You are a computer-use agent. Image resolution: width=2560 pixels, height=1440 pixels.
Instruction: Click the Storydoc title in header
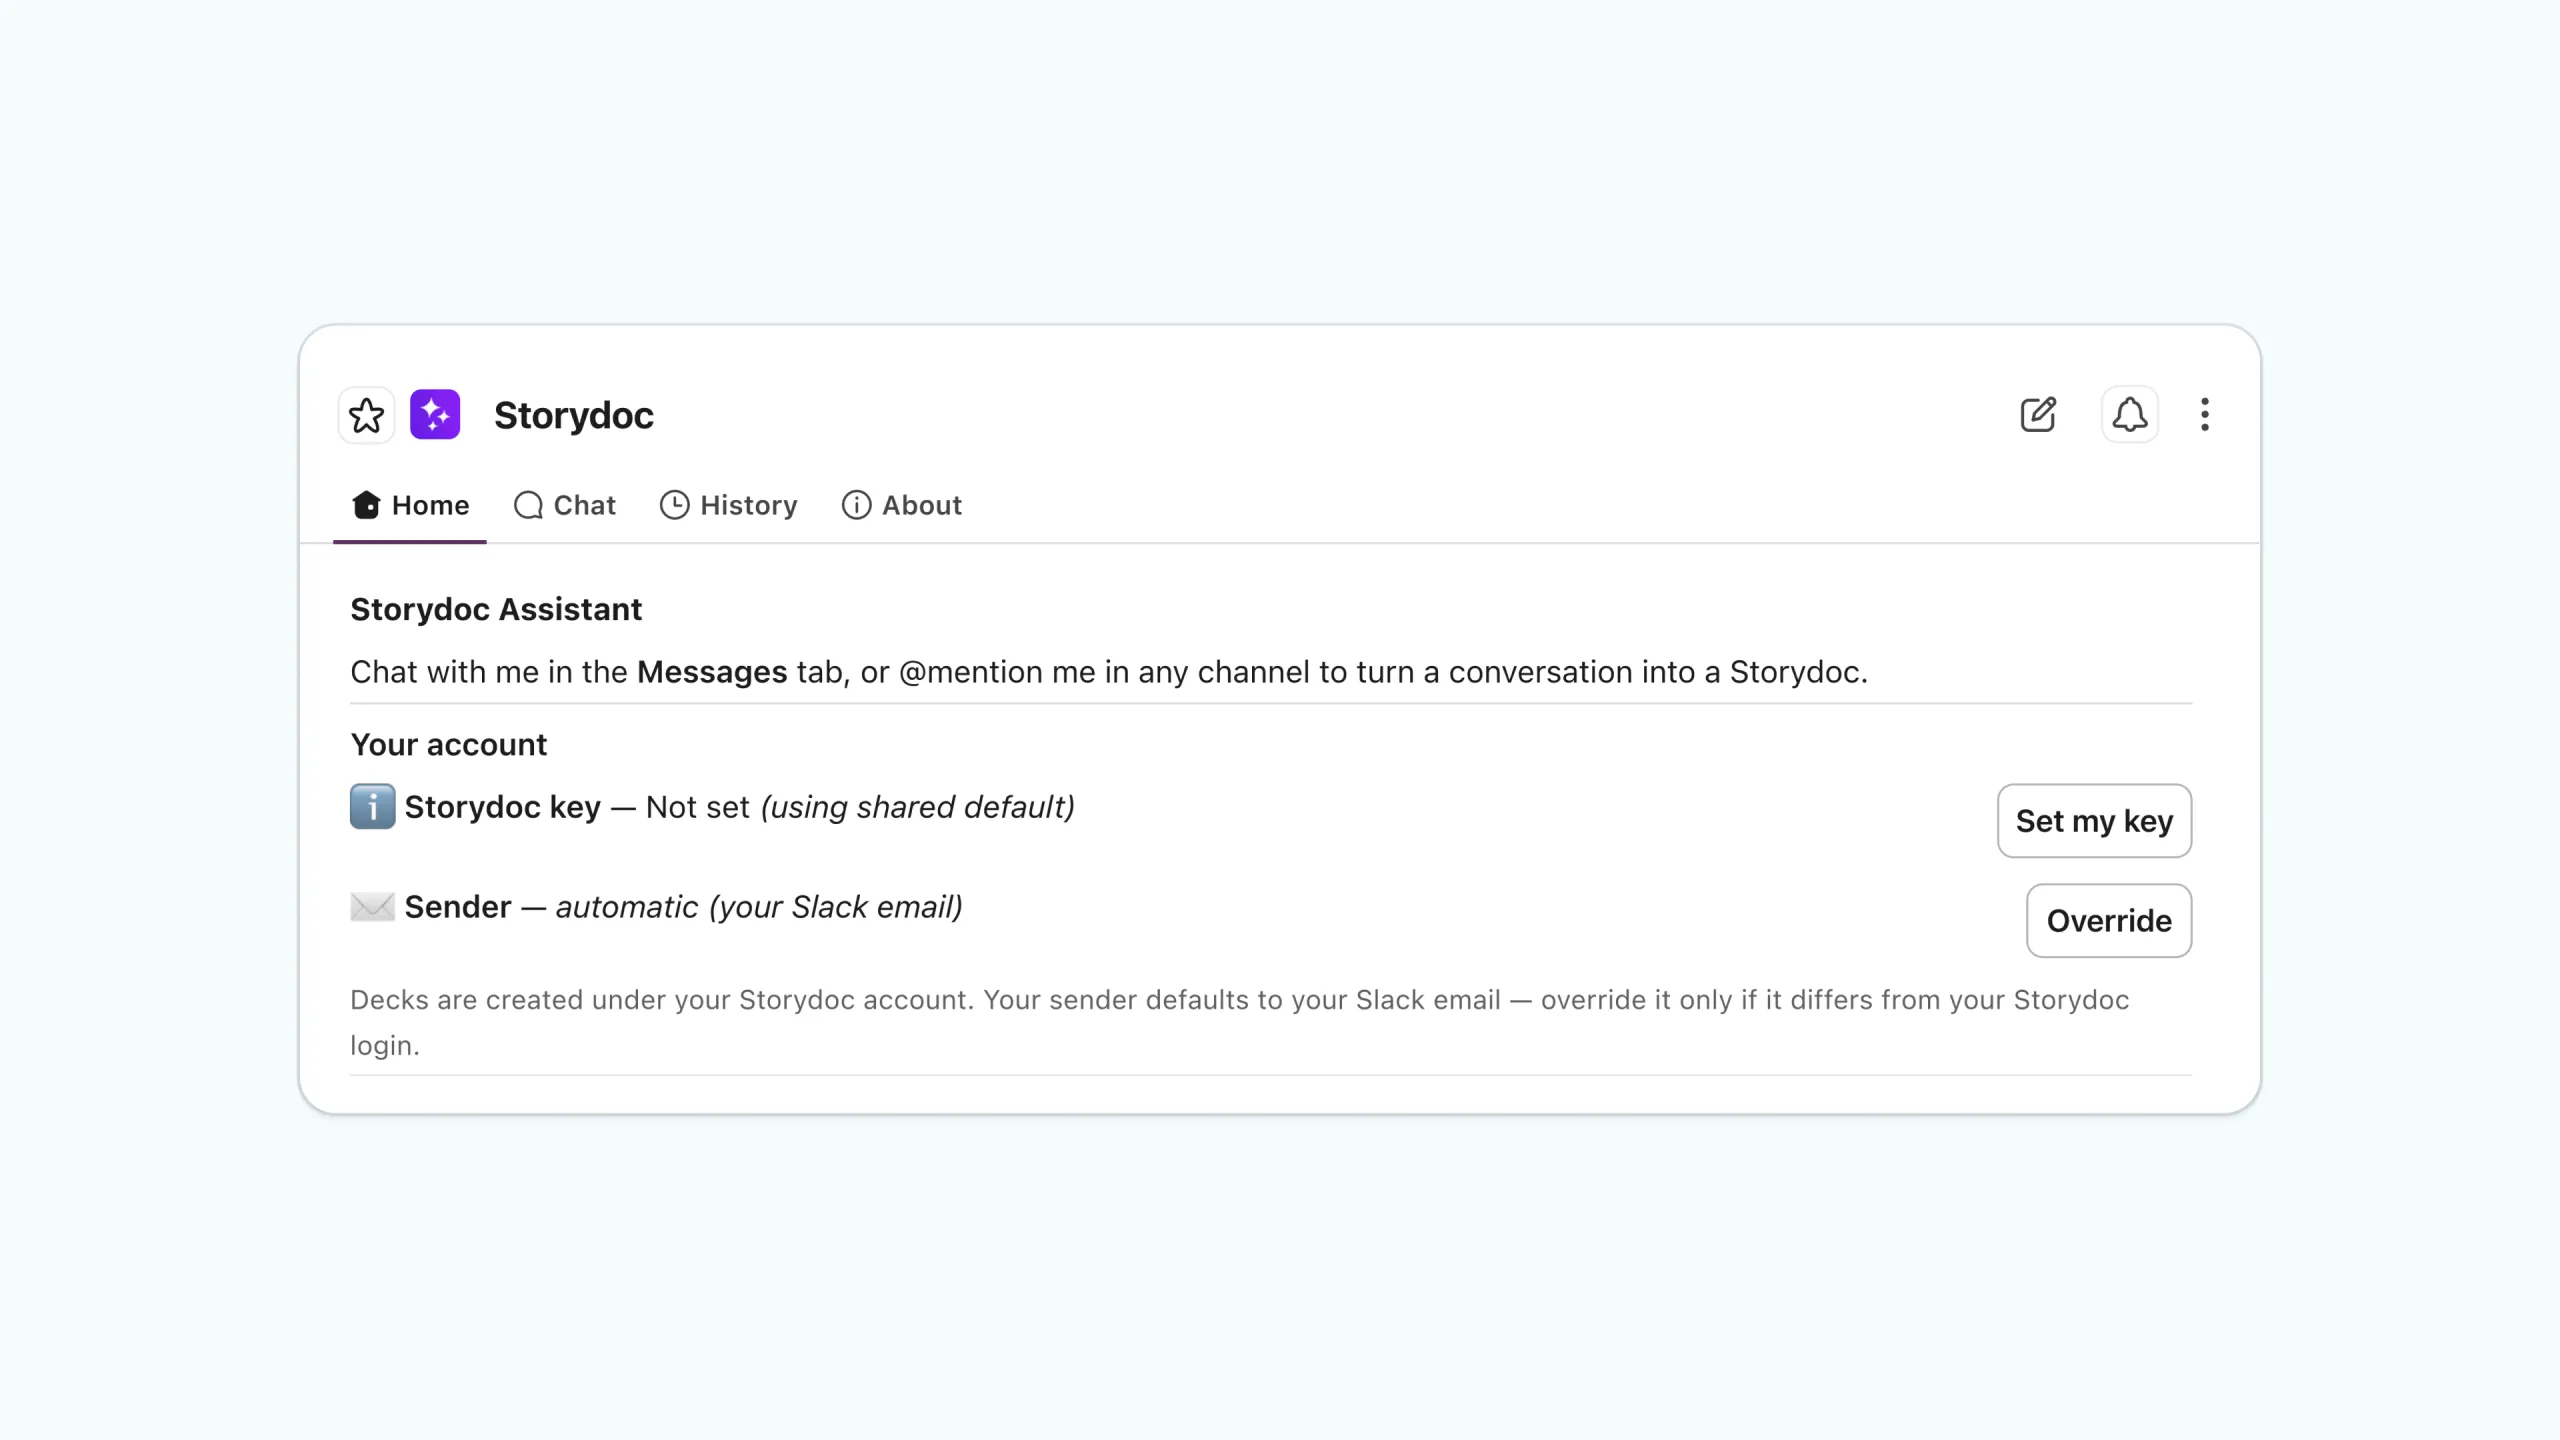(574, 415)
